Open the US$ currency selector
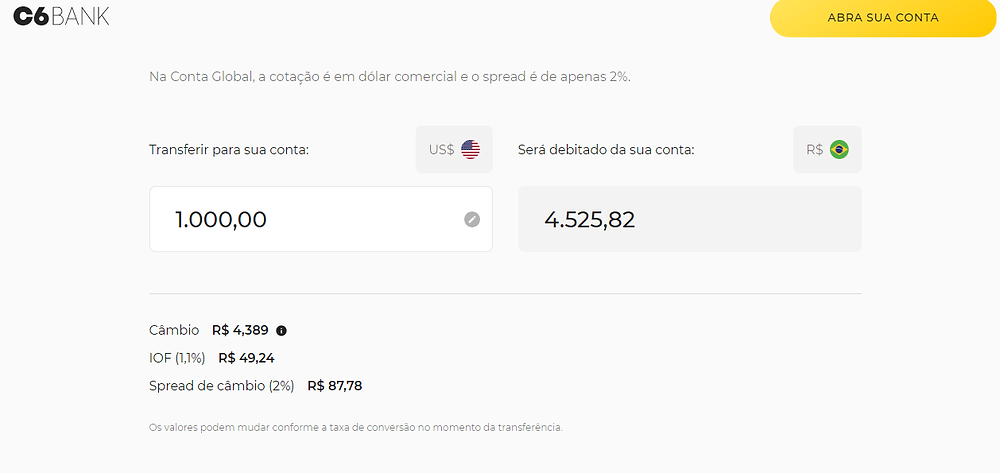Viewport: 1000px width, 473px height. [x=454, y=149]
